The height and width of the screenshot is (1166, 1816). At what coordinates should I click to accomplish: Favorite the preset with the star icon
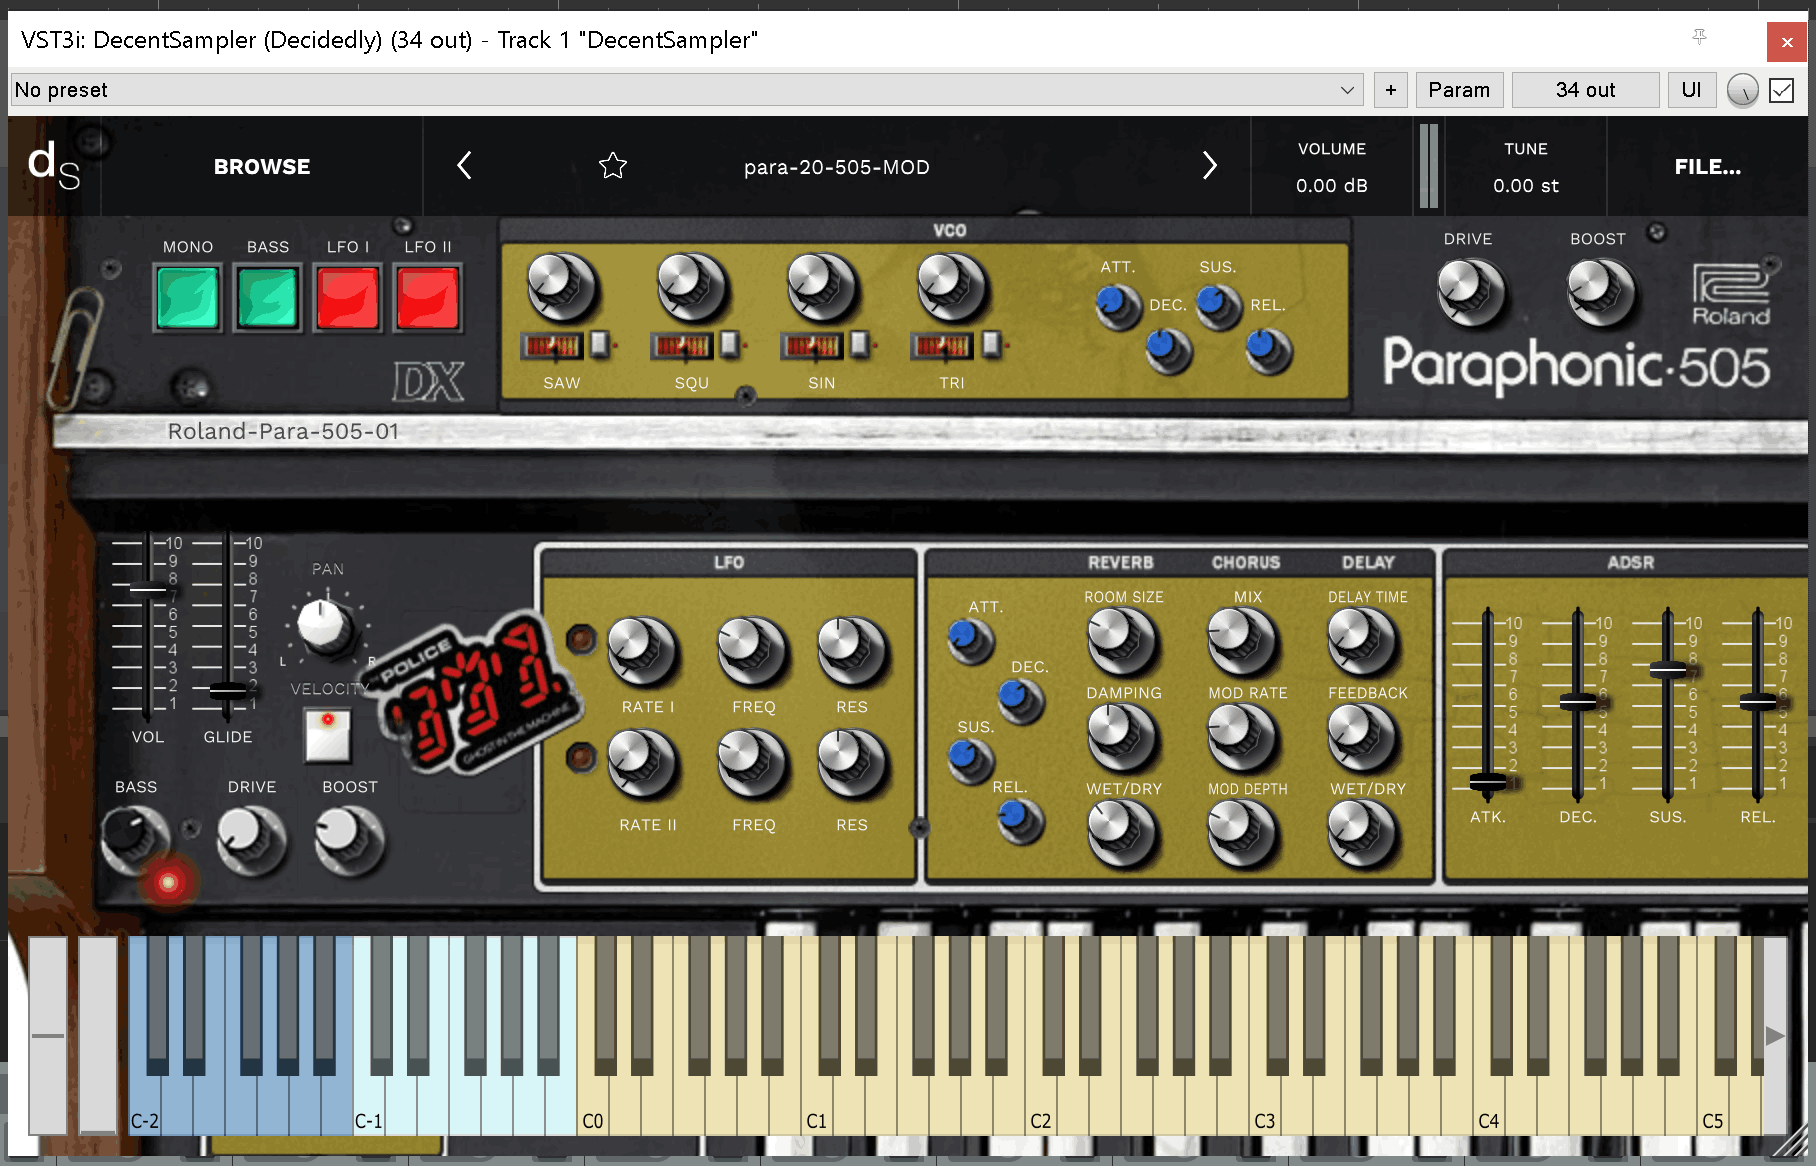click(x=613, y=166)
